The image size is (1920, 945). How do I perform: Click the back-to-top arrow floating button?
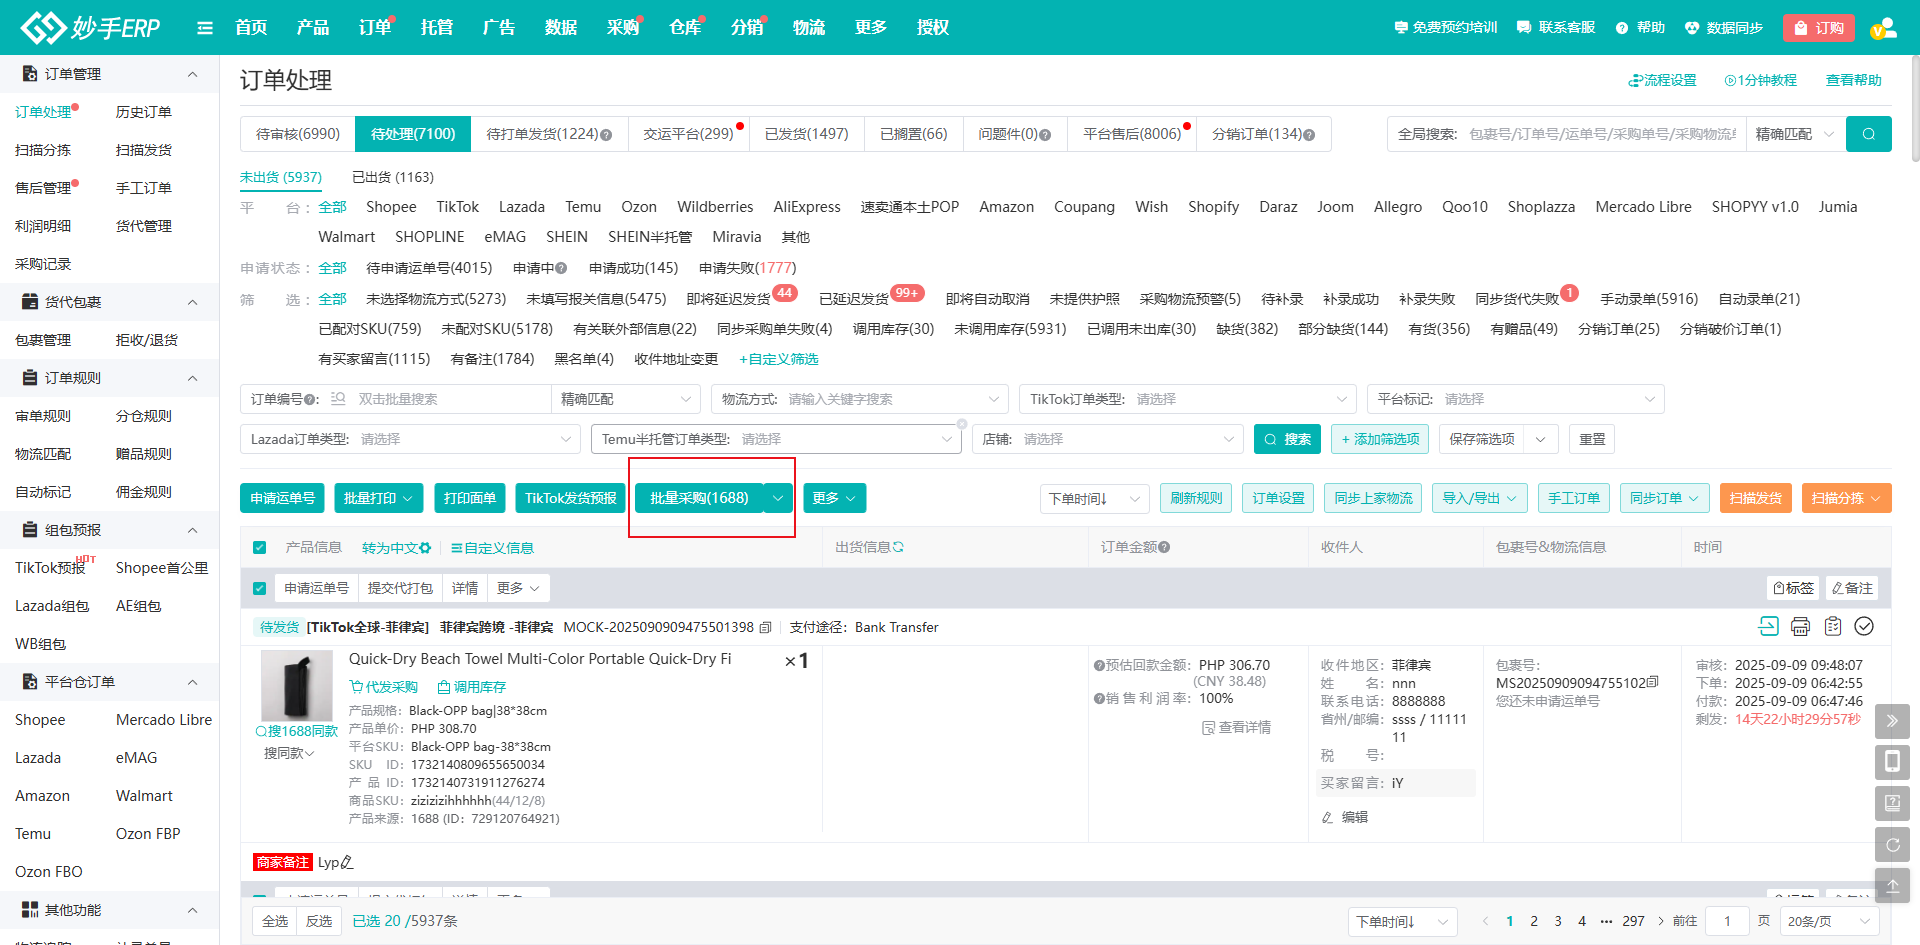(1892, 886)
